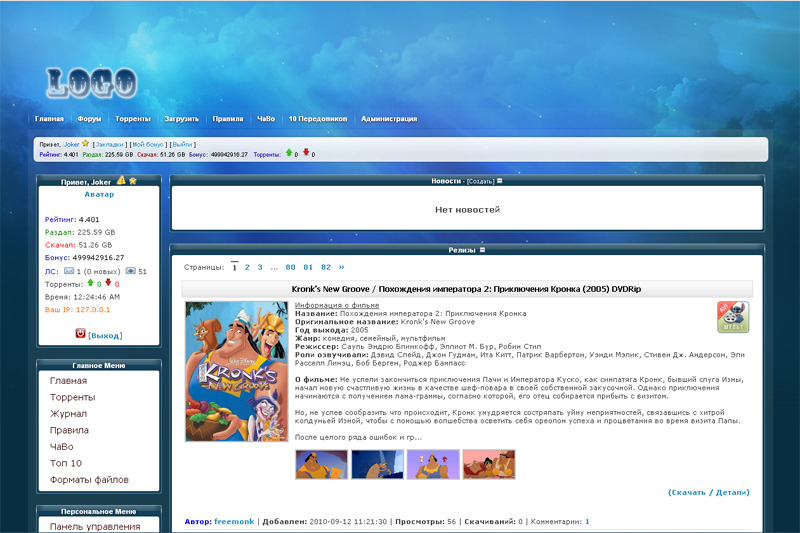
Task: Click the green up arrow in sidebar Торренты row
Action: (x=90, y=282)
